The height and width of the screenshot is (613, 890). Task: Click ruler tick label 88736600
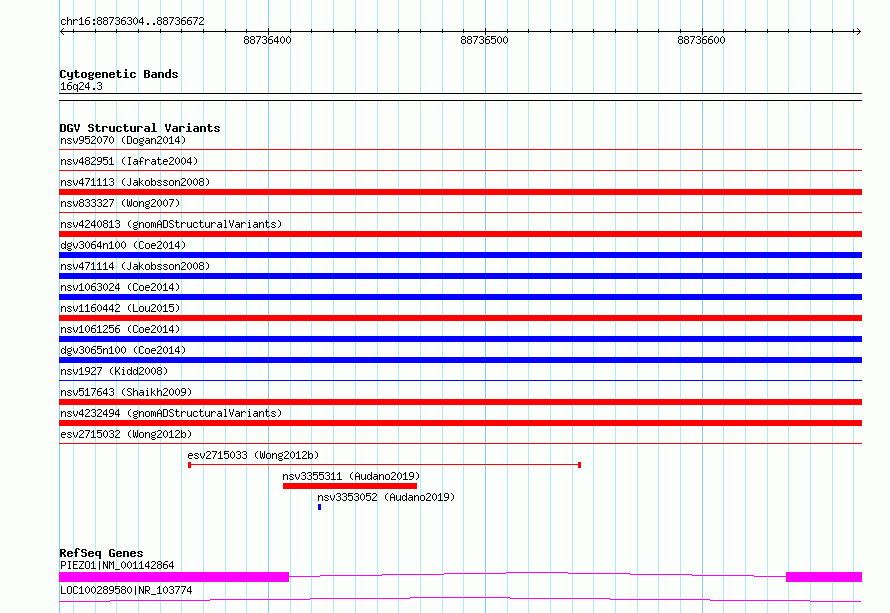[701, 40]
